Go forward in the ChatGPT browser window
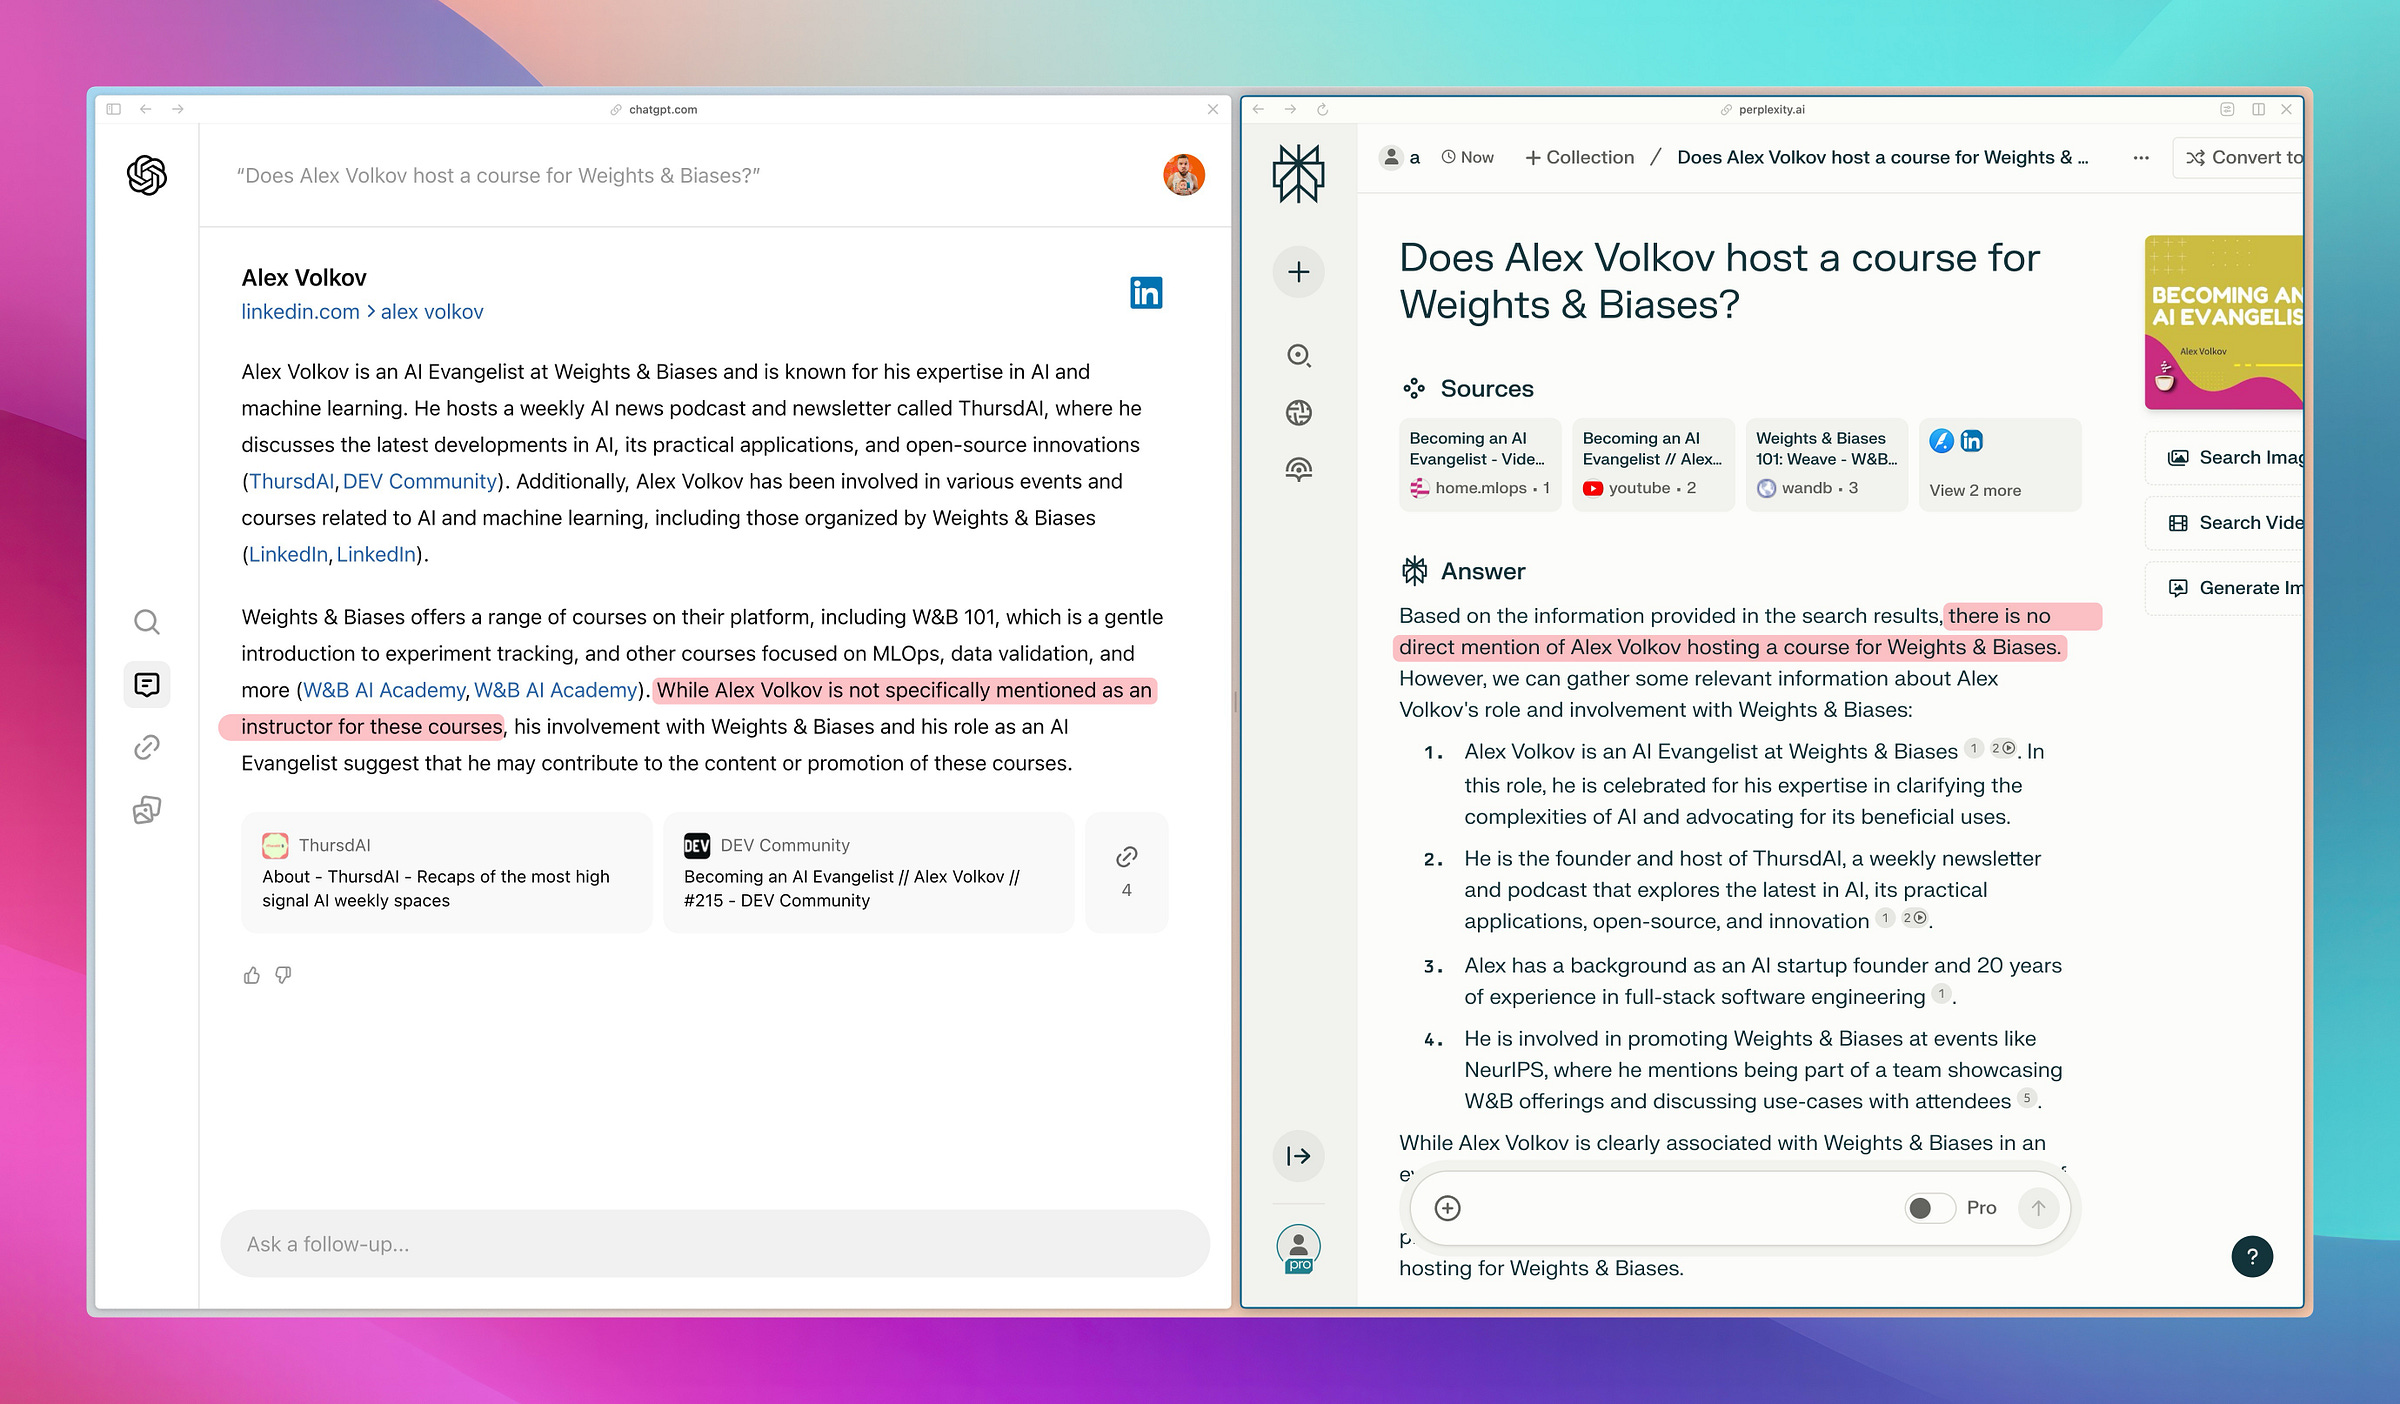Viewport: 2400px width, 1404px height. [x=178, y=109]
